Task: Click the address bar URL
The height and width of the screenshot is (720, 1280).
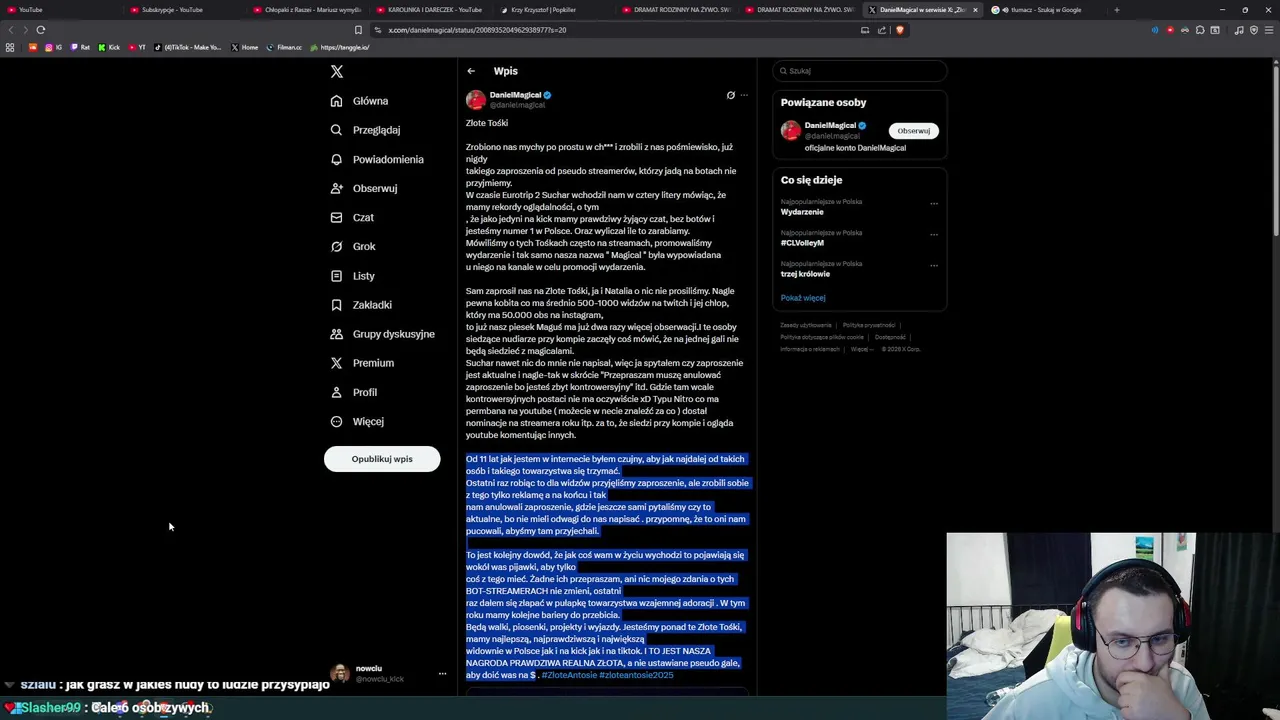Action: pyautogui.click(x=477, y=30)
